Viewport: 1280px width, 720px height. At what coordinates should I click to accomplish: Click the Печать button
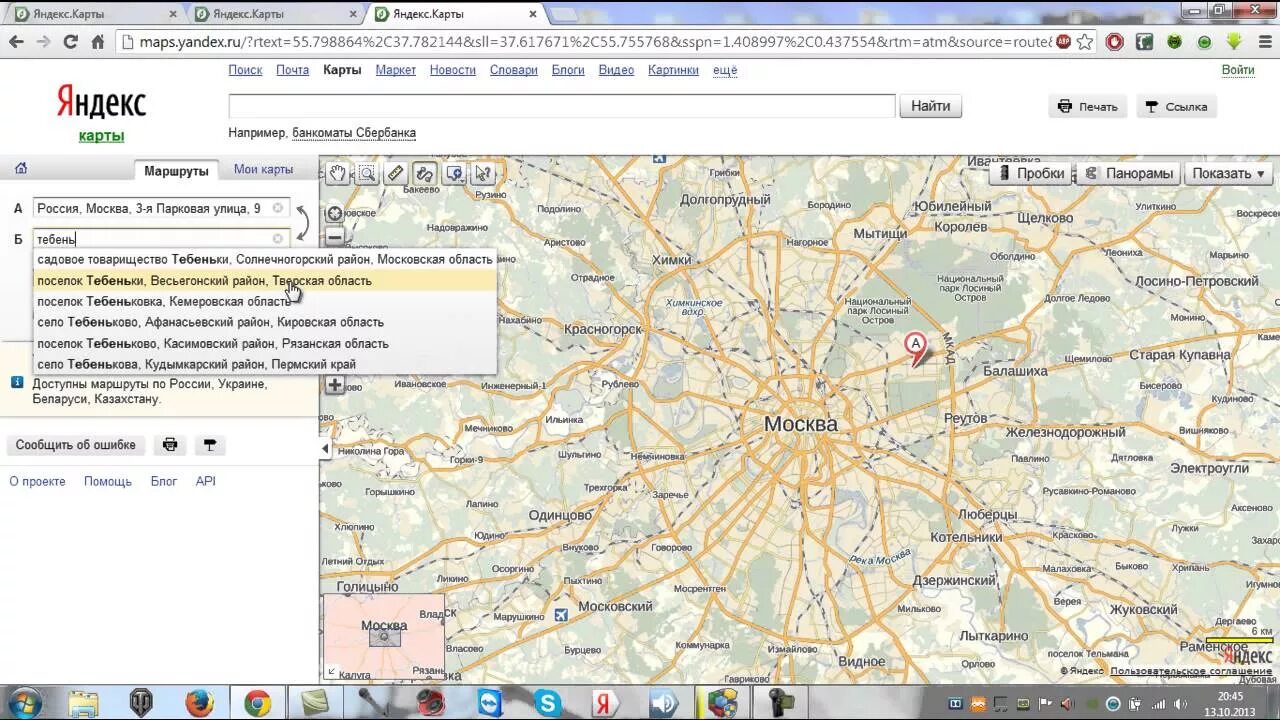pos(1088,107)
